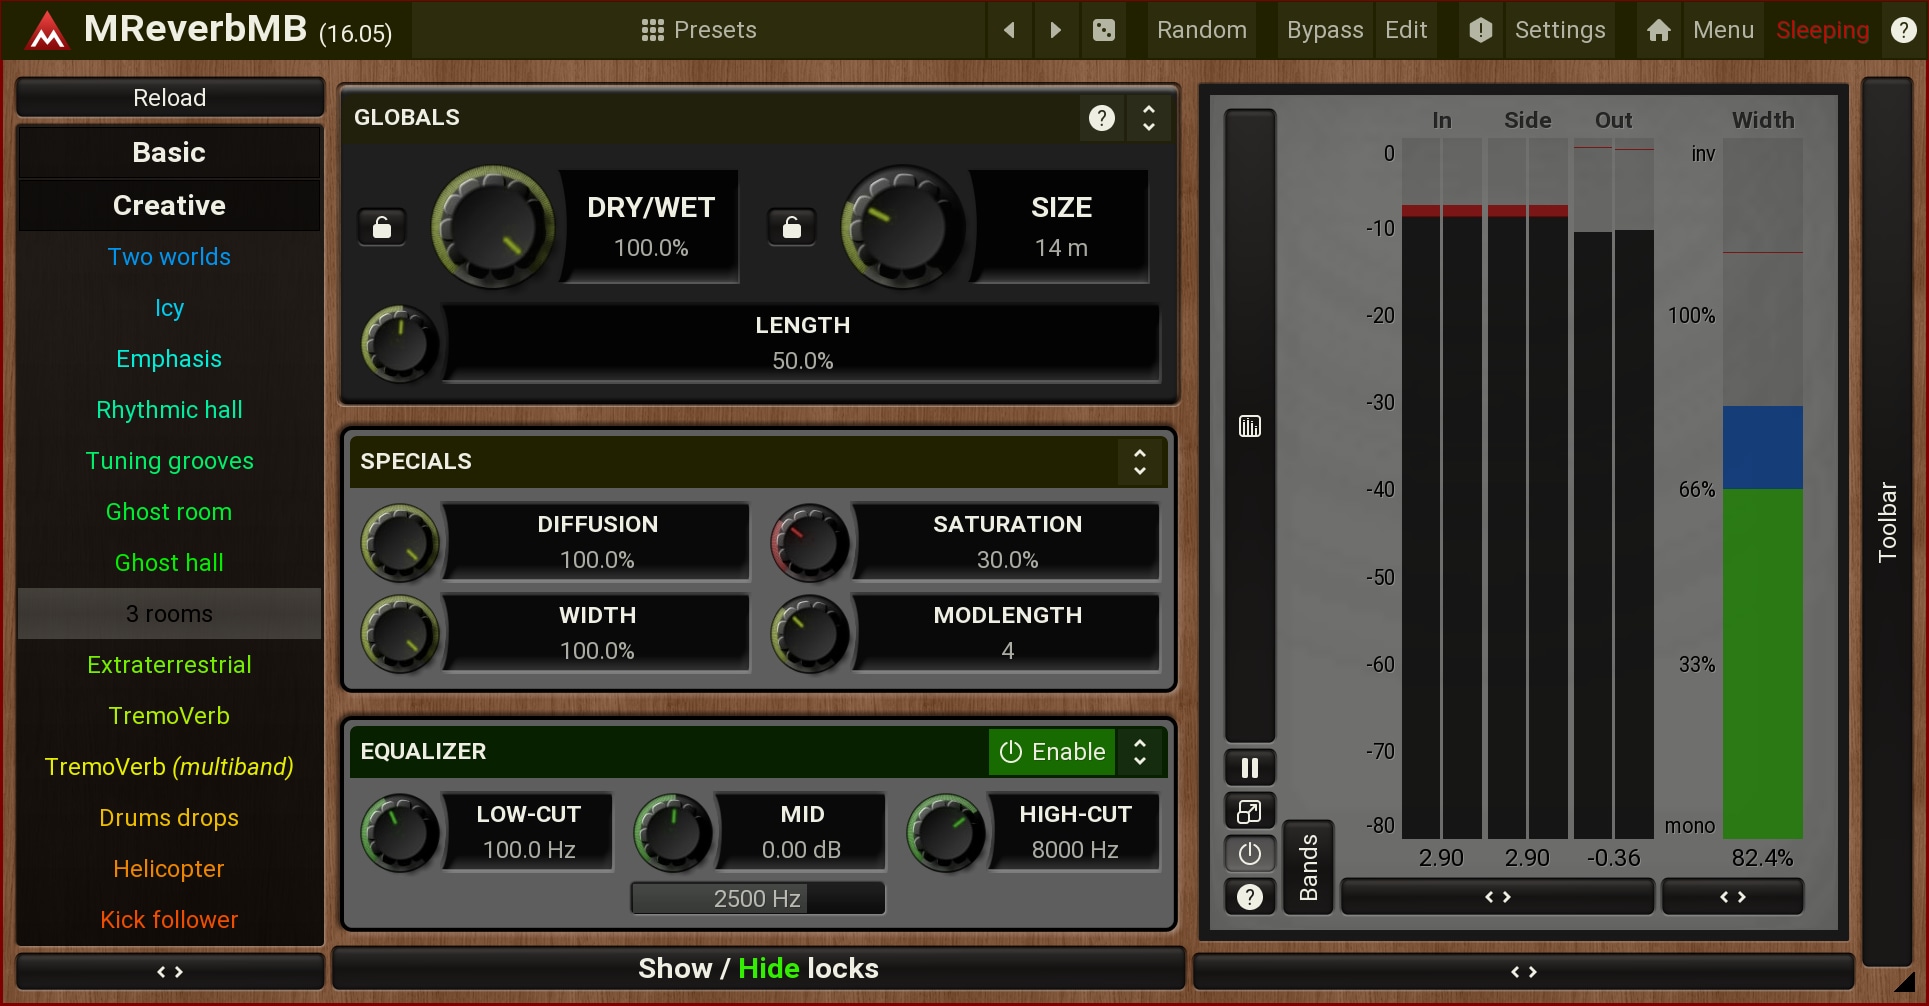The width and height of the screenshot is (1929, 1006).
Task: Open Globals panel help icon
Action: 1101,118
